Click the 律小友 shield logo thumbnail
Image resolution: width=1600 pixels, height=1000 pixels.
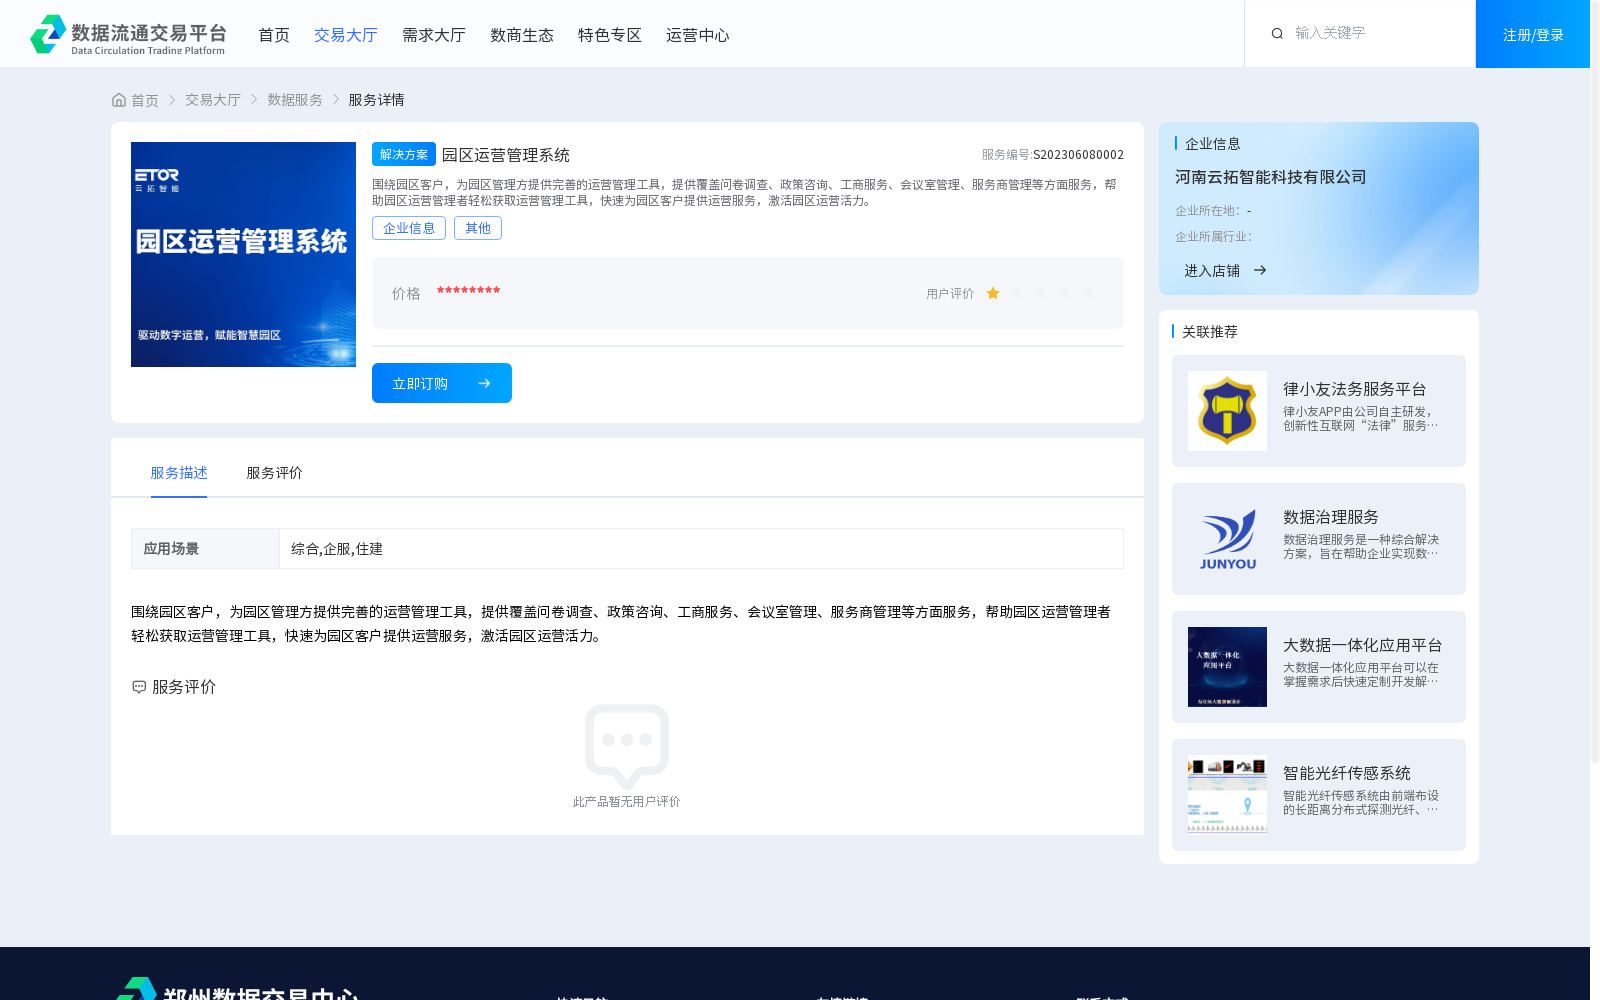1227,411
